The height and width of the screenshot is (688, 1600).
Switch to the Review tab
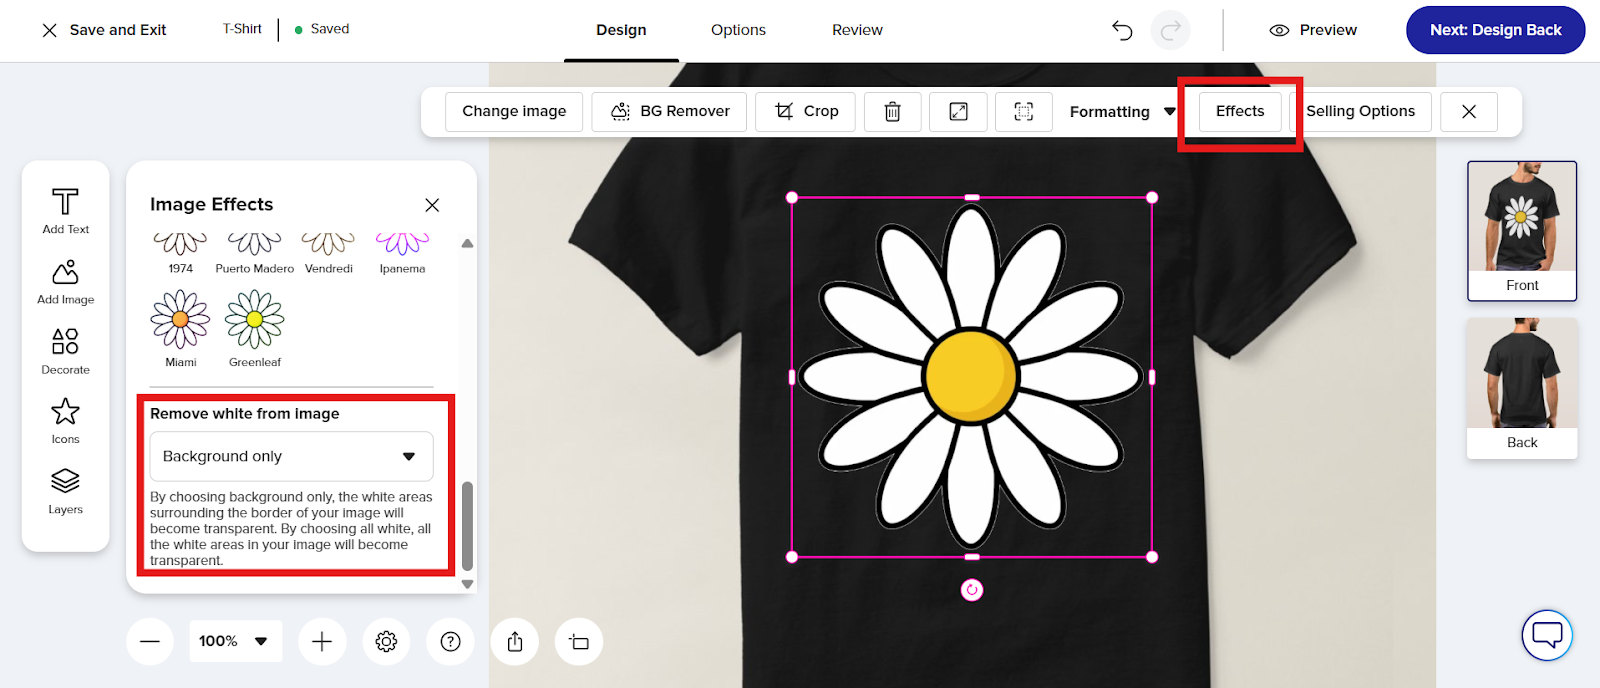(857, 30)
